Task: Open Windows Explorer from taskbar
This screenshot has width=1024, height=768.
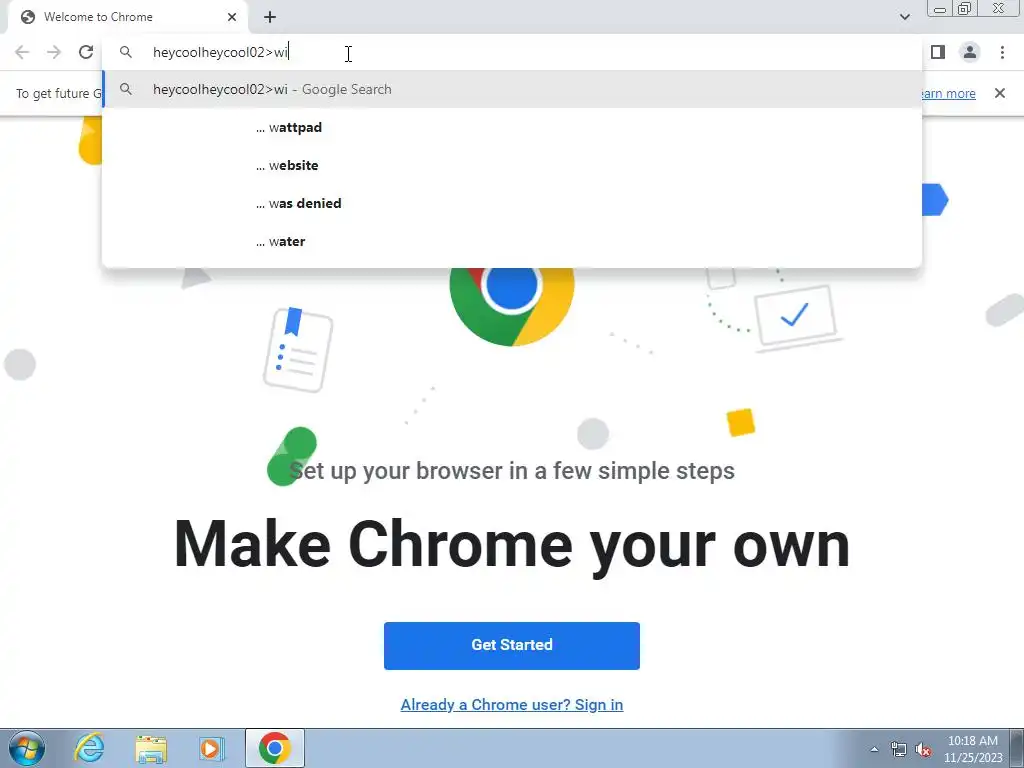Action: 151,748
